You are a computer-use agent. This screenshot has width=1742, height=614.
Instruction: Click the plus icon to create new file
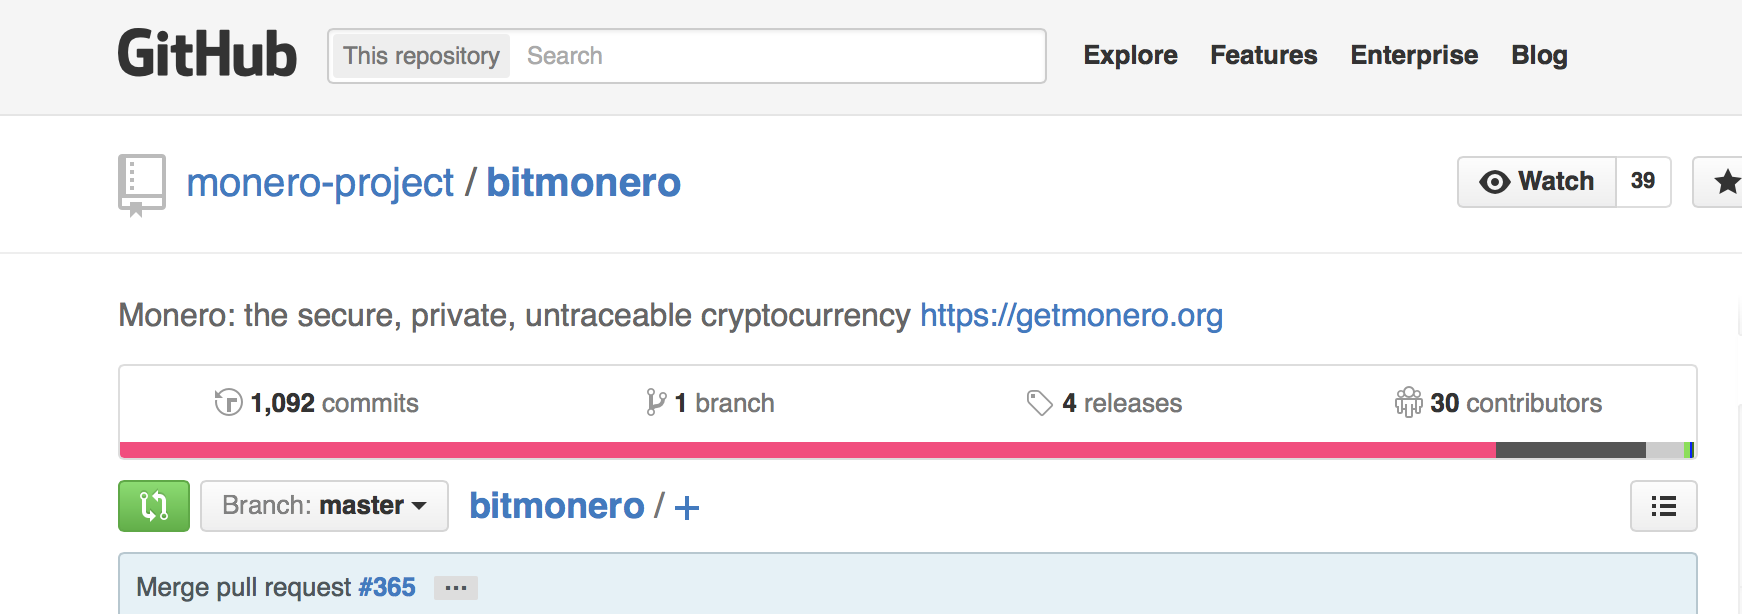point(687,508)
